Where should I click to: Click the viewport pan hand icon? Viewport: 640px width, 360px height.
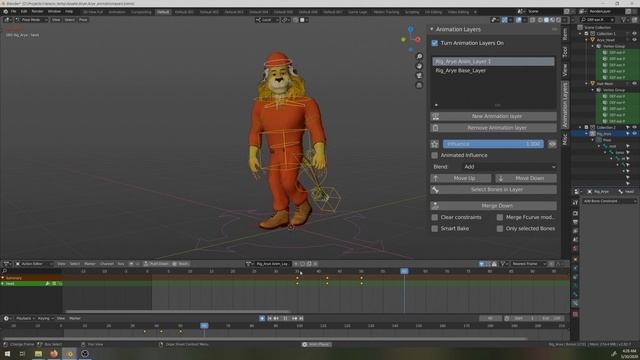(x=419, y=66)
